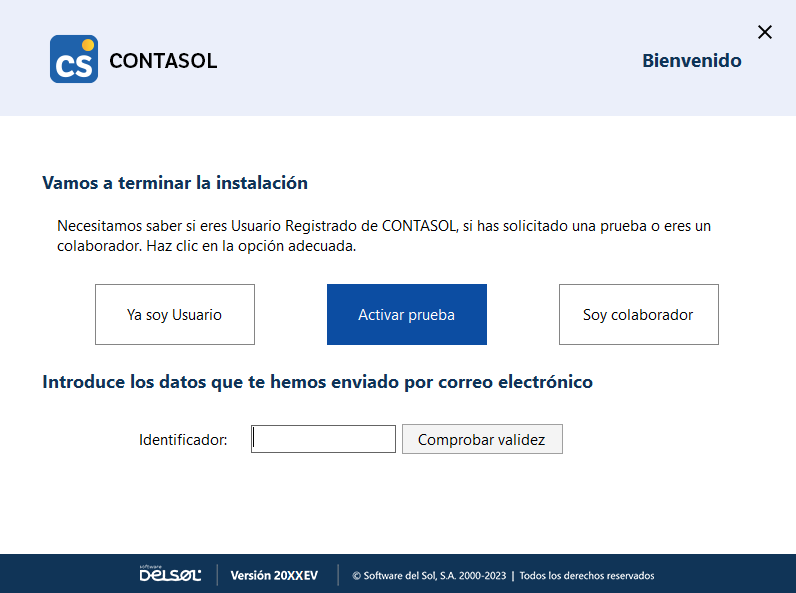The width and height of the screenshot is (796, 593).
Task: Select the Activar prueba button
Action: [407, 314]
